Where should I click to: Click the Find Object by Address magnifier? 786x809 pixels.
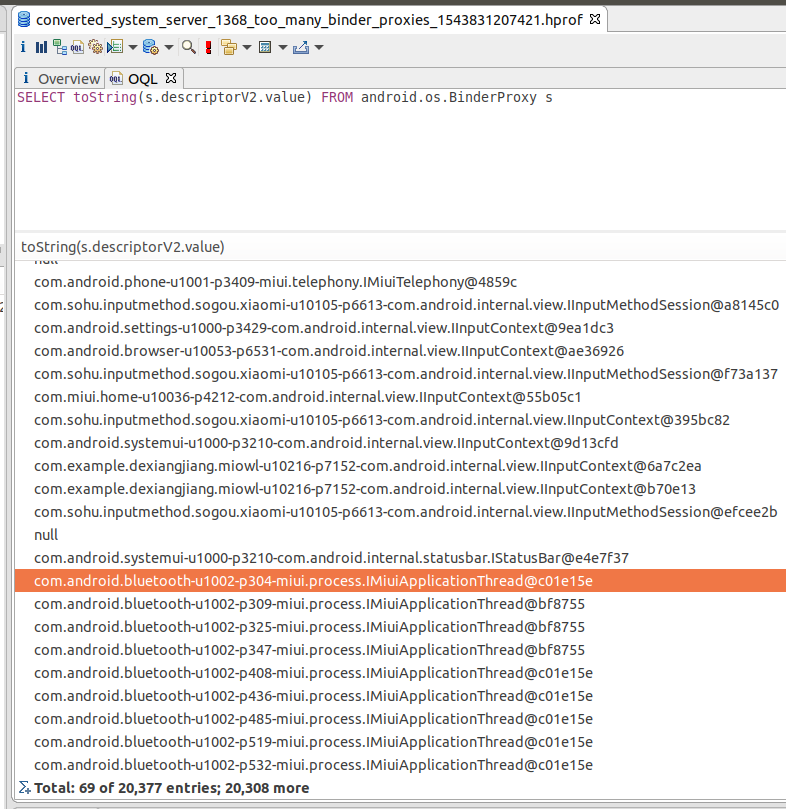point(189,47)
